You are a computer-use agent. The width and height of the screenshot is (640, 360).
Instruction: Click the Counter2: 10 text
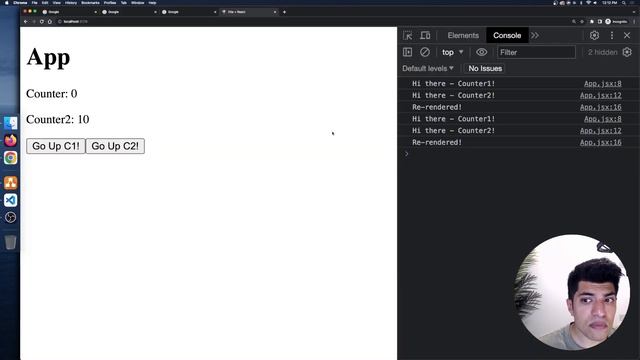point(58,120)
